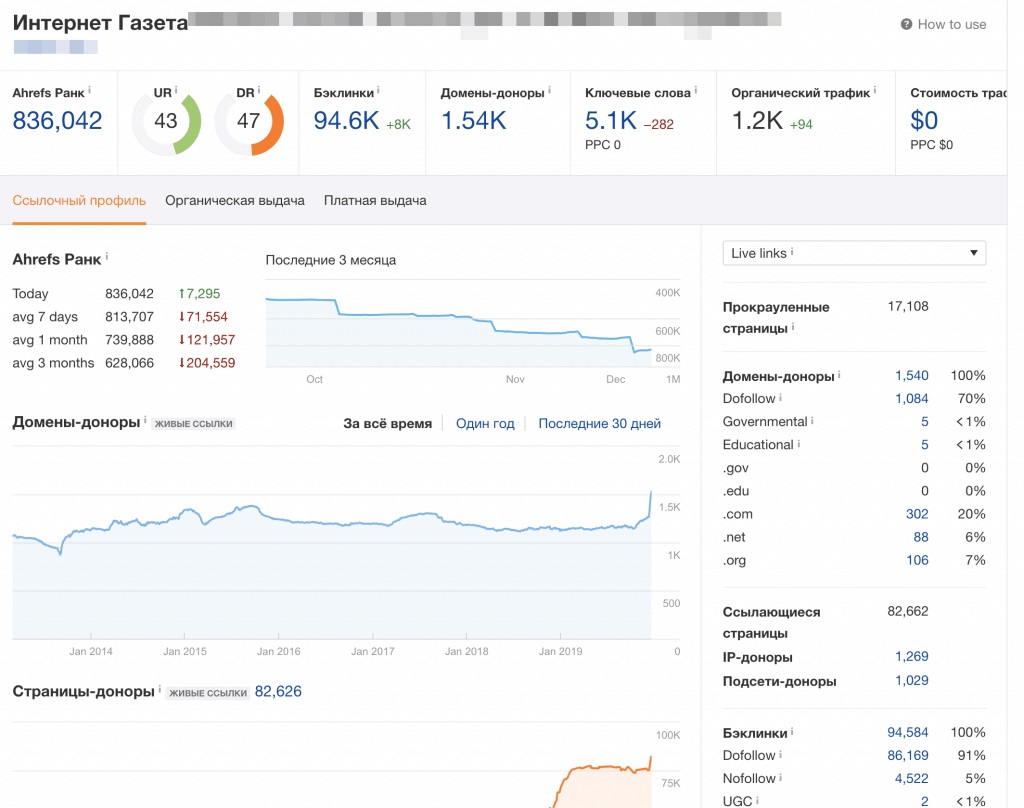Click the UR 43 gauge

point(166,123)
